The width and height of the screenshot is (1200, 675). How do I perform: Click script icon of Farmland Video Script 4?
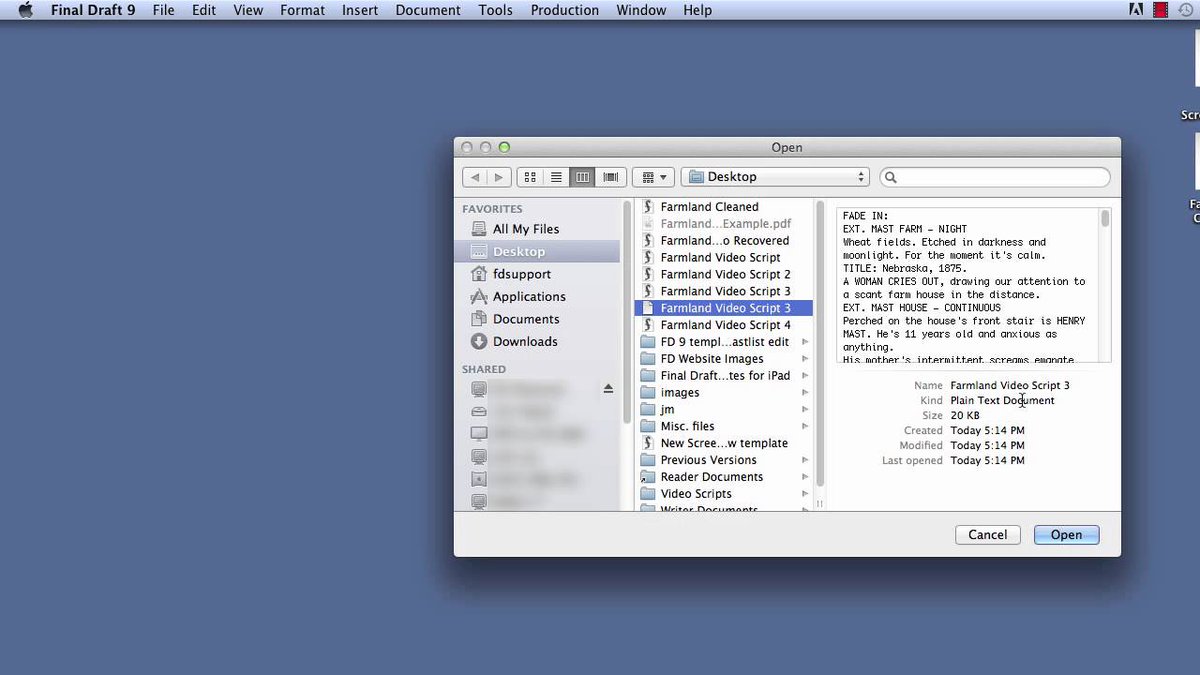tap(647, 325)
